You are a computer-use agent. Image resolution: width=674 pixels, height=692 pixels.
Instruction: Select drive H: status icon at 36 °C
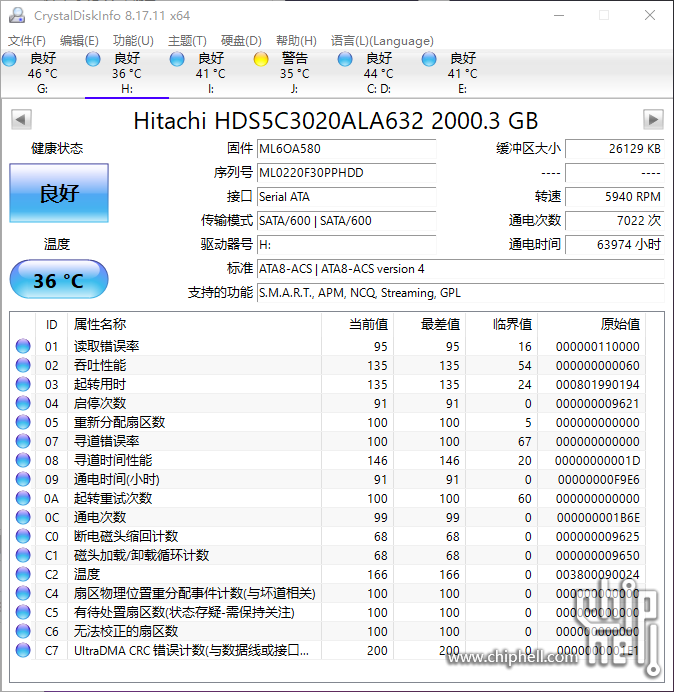(93, 59)
